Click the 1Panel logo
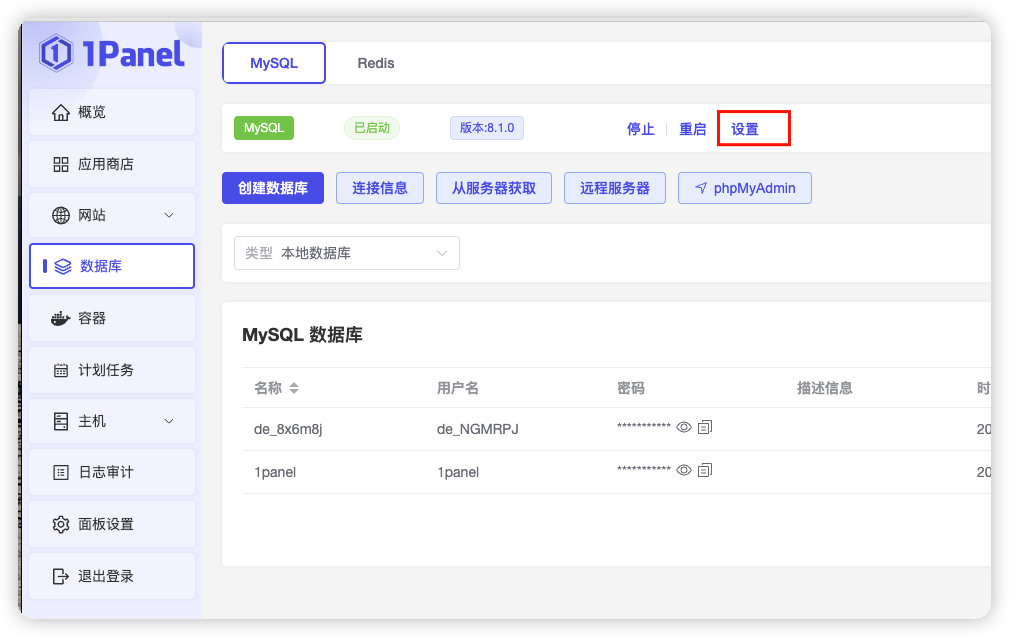 [112, 53]
